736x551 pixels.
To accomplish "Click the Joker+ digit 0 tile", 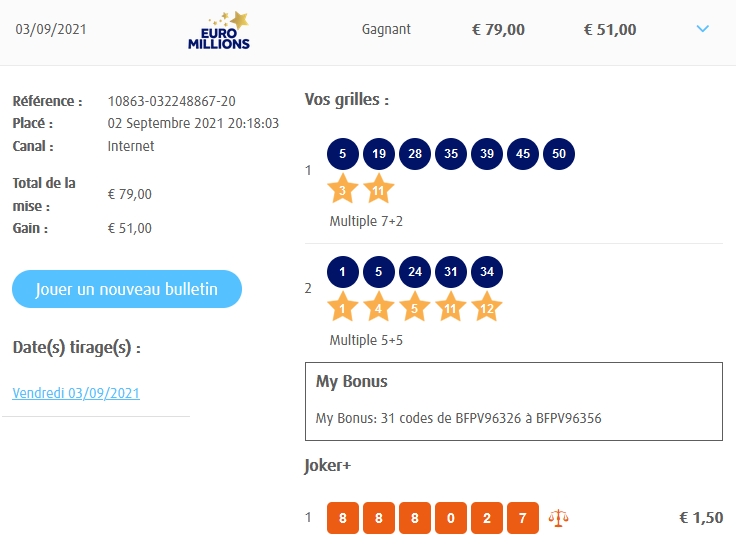I will 450,518.
